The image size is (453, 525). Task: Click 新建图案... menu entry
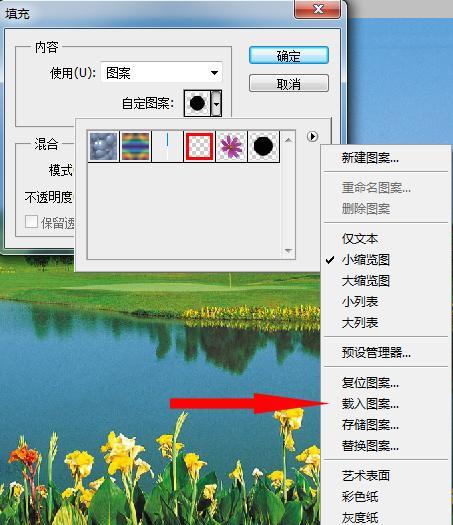click(x=370, y=157)
